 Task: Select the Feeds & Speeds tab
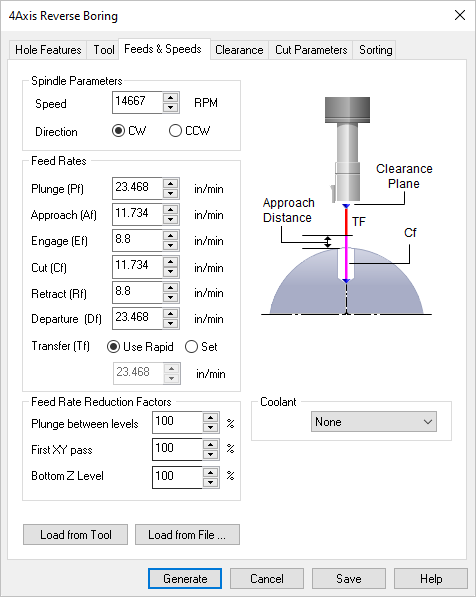pyautogui.click(x=163, y=49)
